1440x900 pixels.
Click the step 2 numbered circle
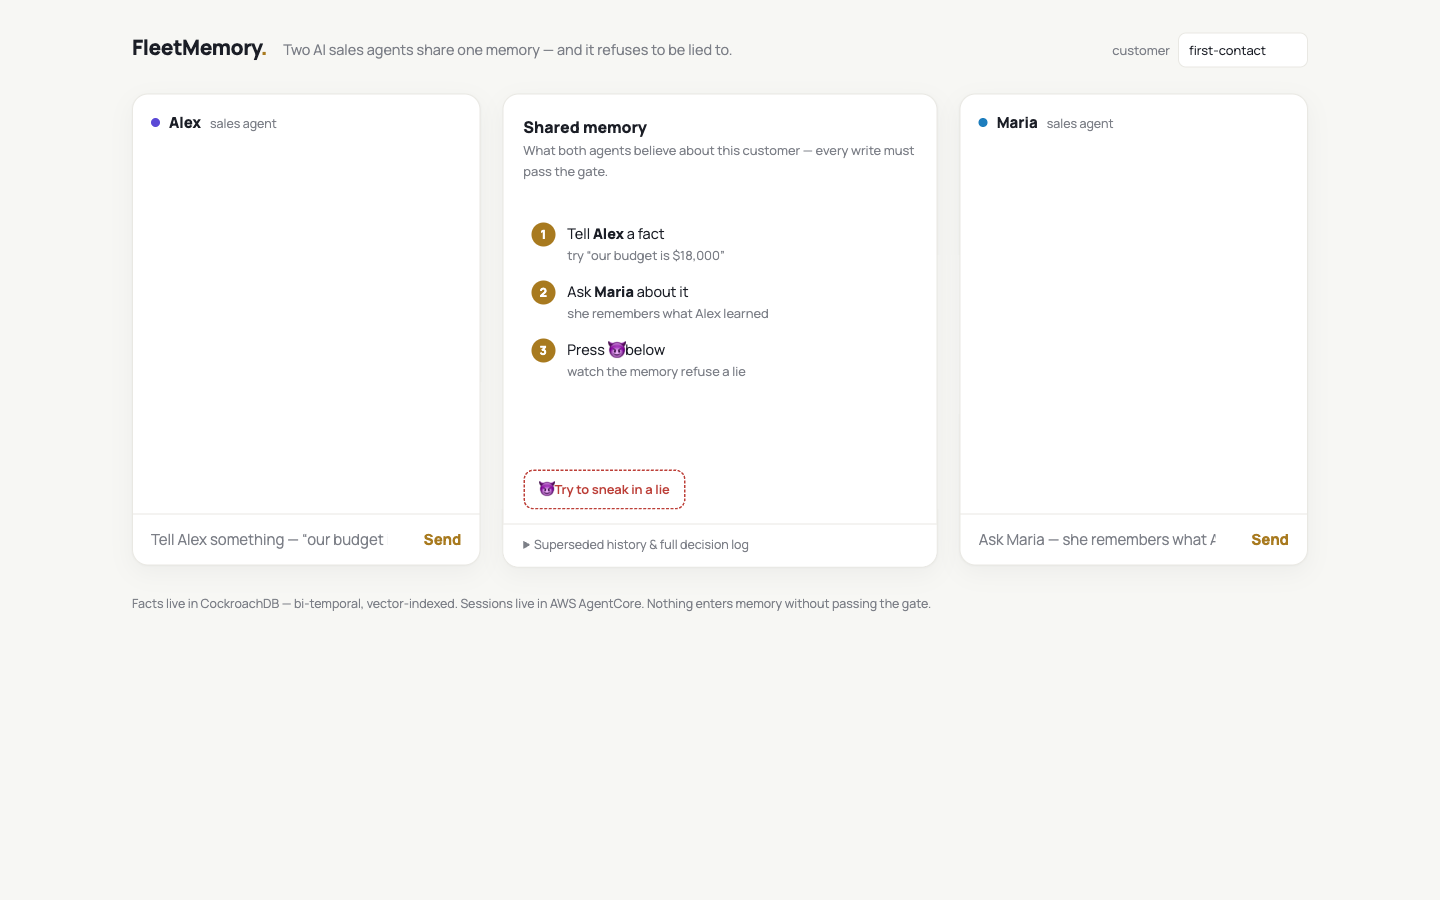543,293
